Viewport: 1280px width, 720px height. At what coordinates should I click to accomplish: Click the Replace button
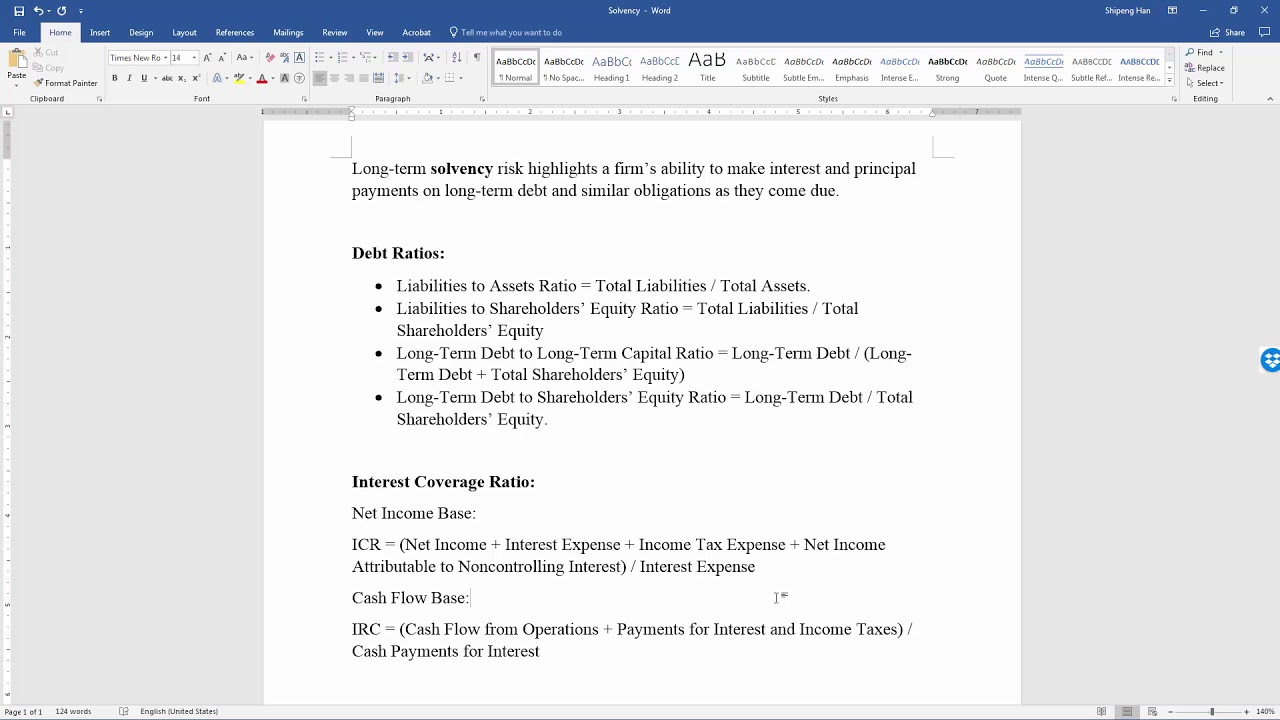(1205, 68)
